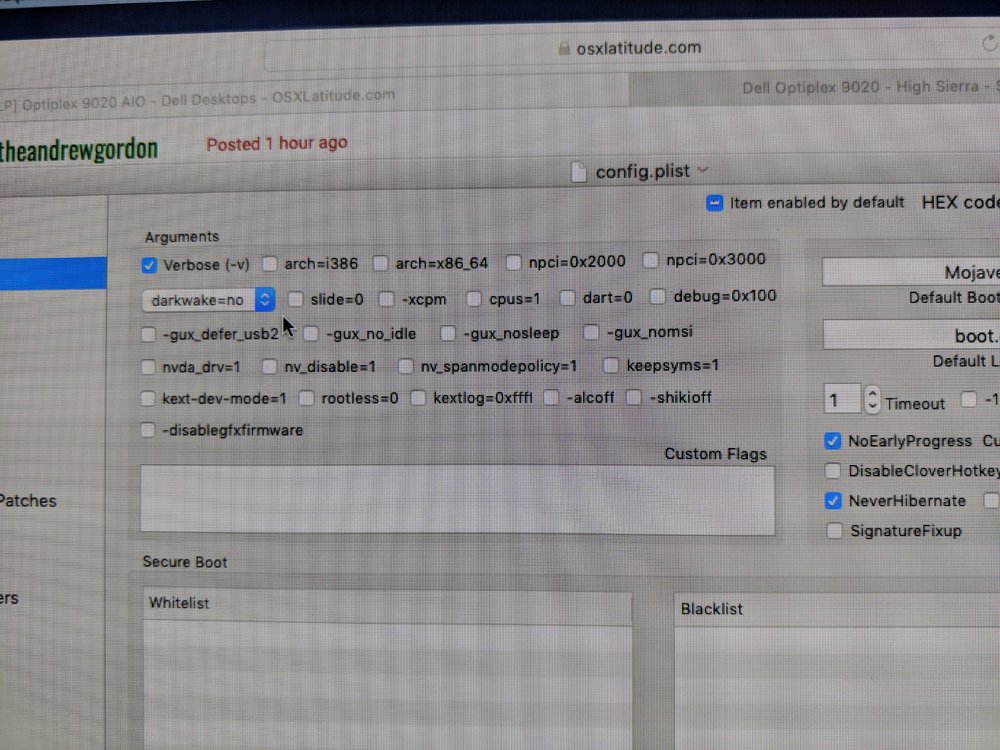The image size is (1000, 750).
Task: Uncheck the NoEarlyProgress checkbox
Action: pyautogui.click(x=832, y=440)
